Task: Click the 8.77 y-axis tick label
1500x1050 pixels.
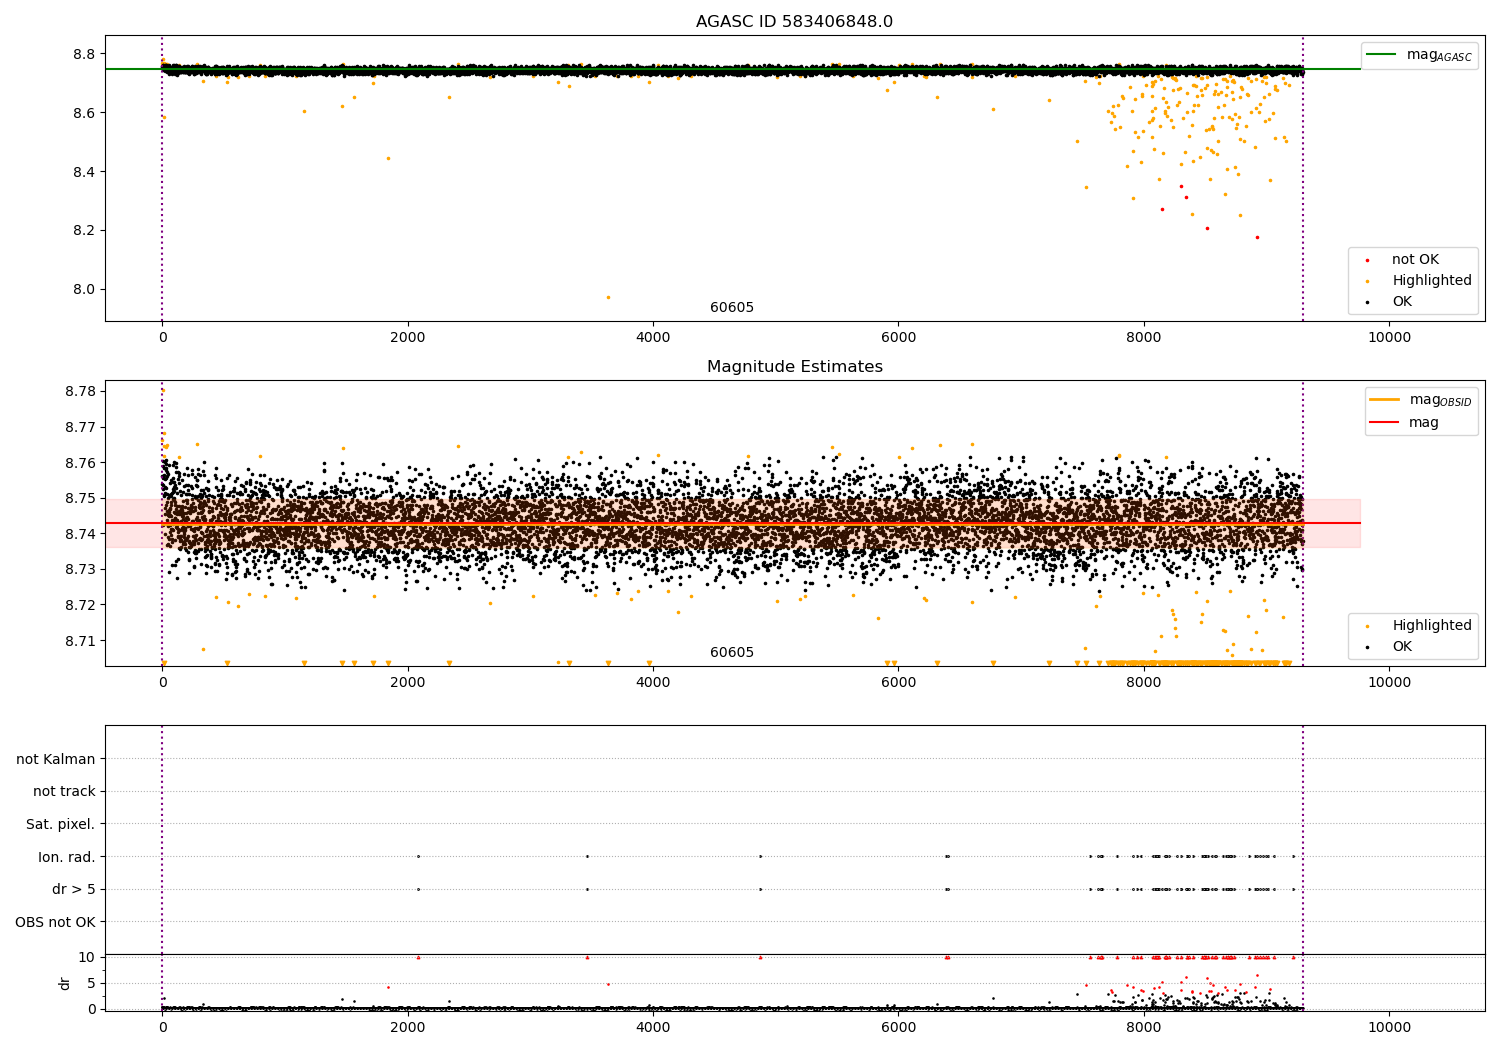Action: tap(80, 427)
